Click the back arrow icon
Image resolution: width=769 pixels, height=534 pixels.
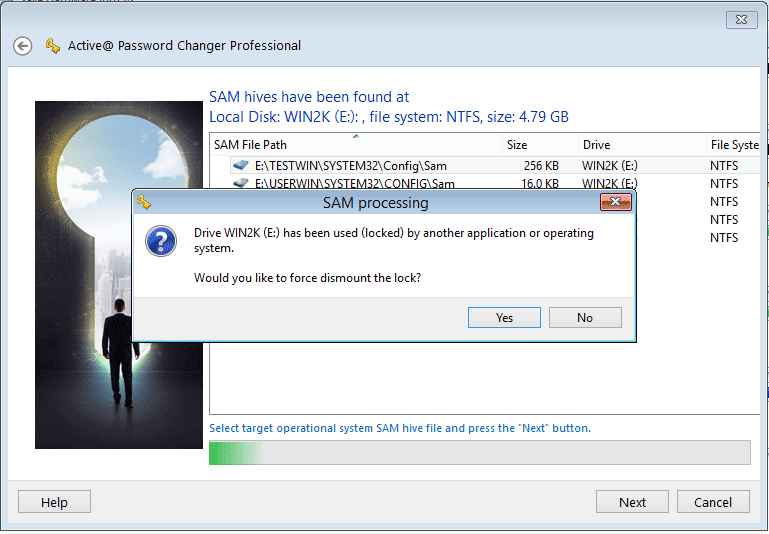tap(23, 46)
